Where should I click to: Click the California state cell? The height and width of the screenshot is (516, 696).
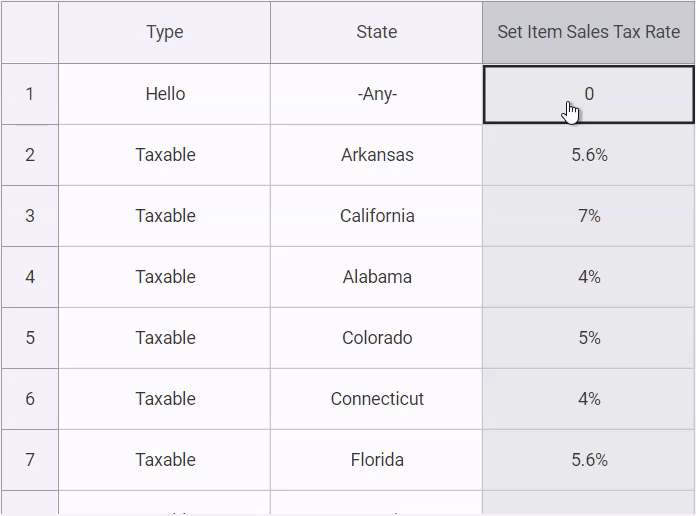376,216
